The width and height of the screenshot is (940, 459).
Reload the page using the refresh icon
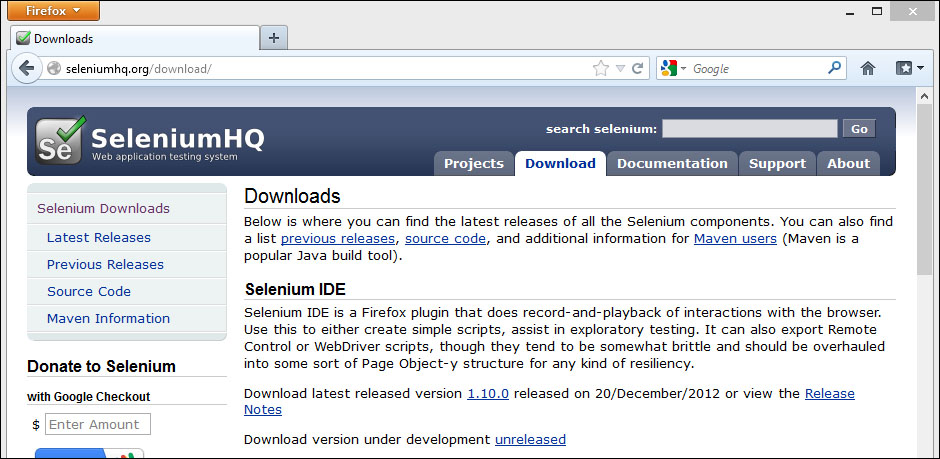point(638,69)
